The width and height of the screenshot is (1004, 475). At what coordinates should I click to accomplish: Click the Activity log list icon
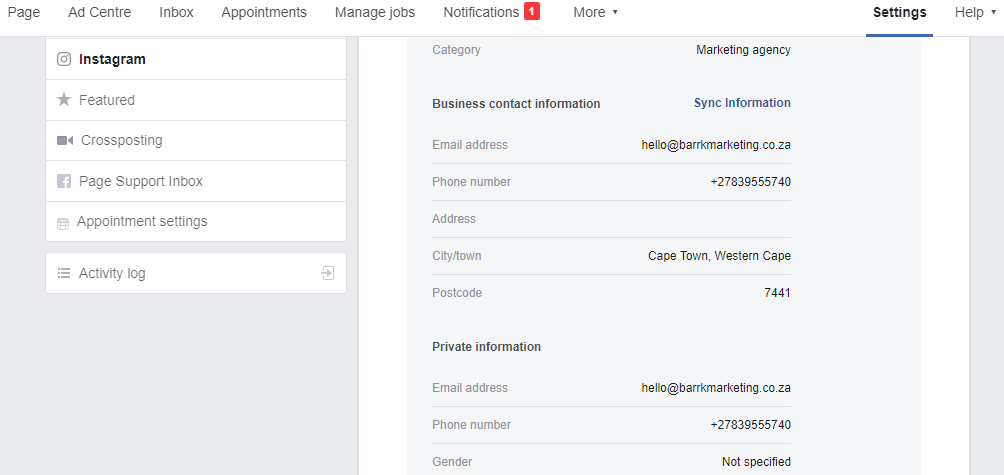[x=64, y=273]
